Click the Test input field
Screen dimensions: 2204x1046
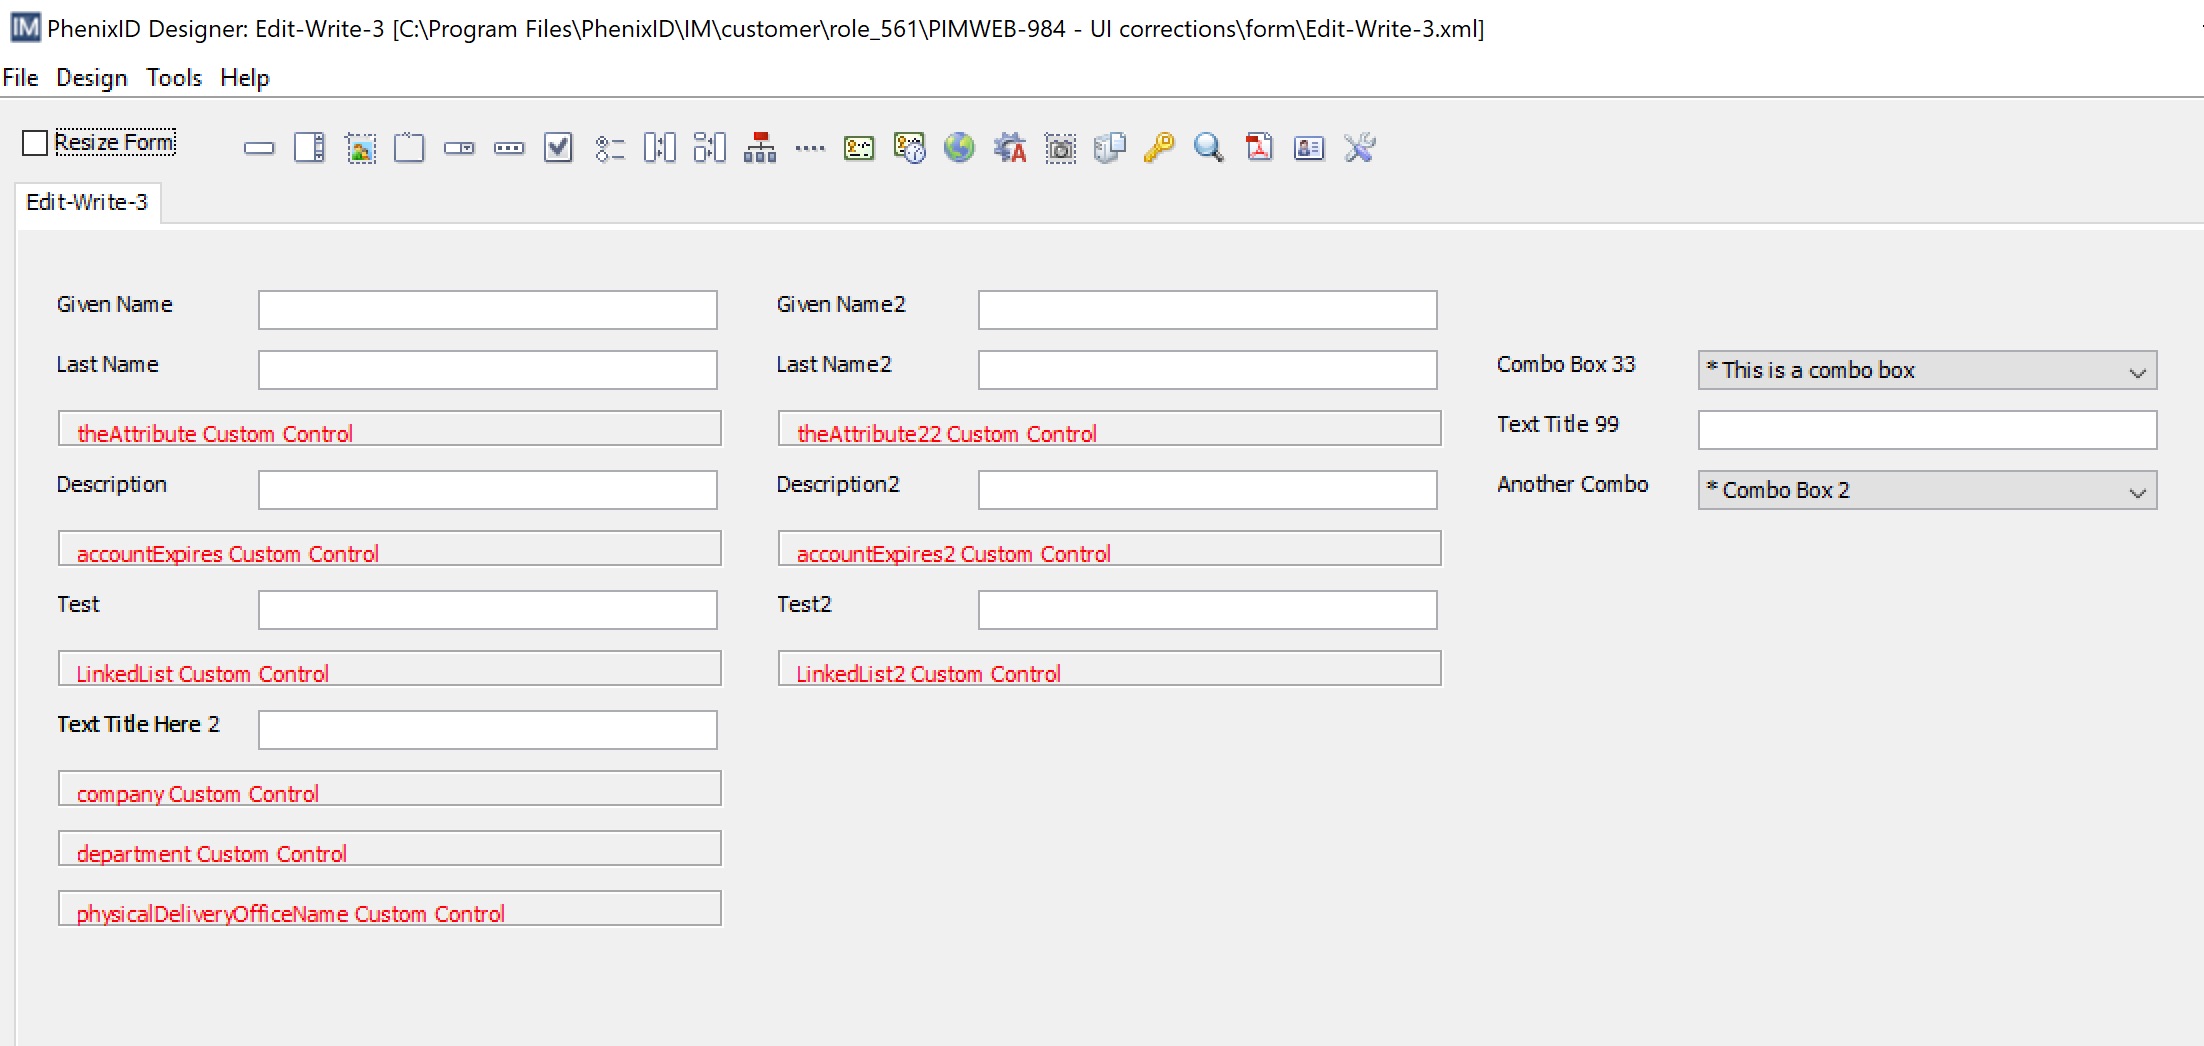point(488,610)
